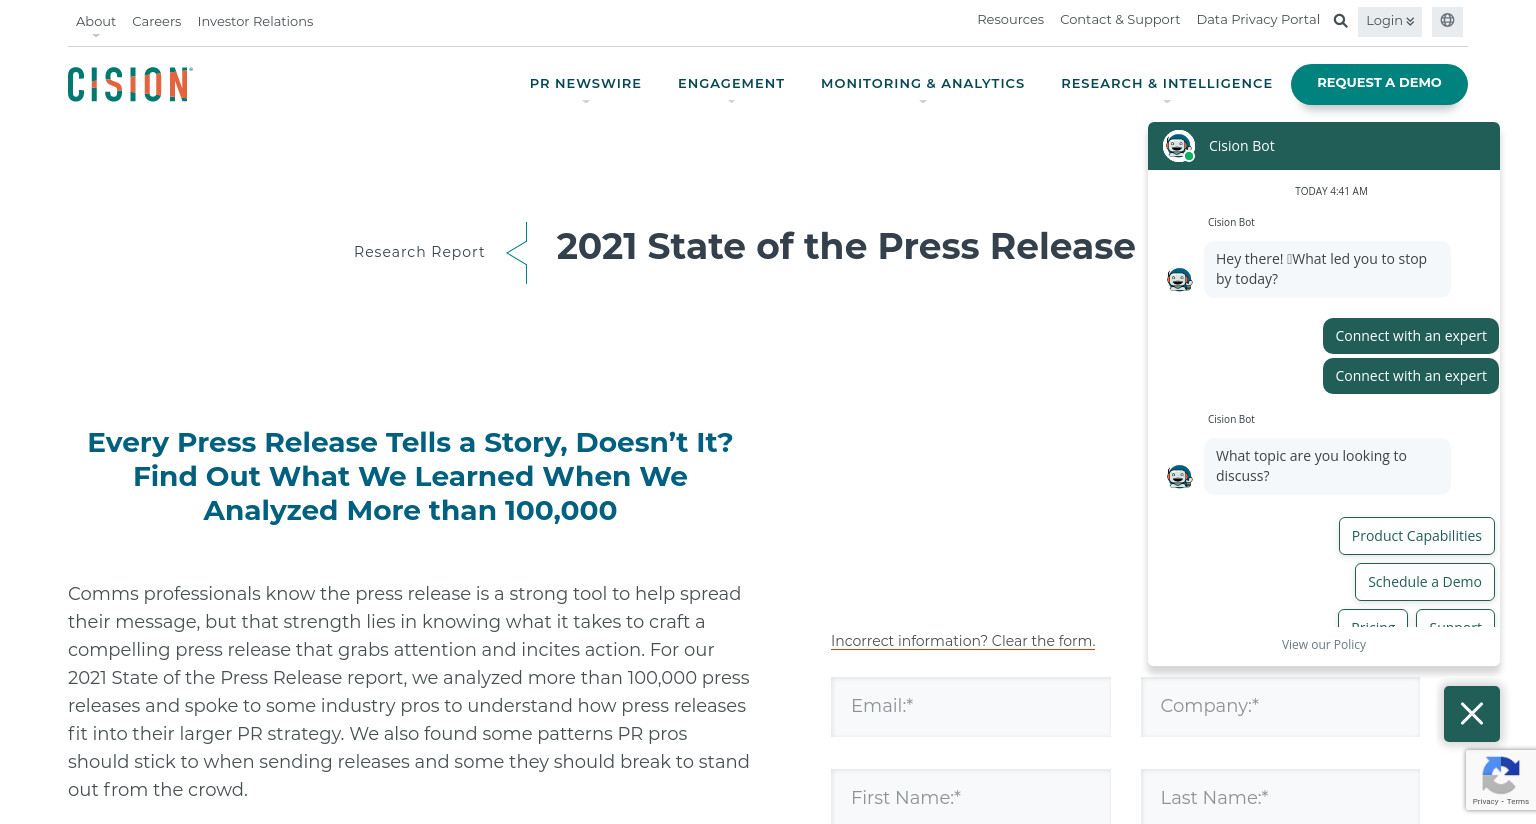Open the globe language selector
The height and width of the screenshot is (824, 1536).
(x=1447, y=21)
